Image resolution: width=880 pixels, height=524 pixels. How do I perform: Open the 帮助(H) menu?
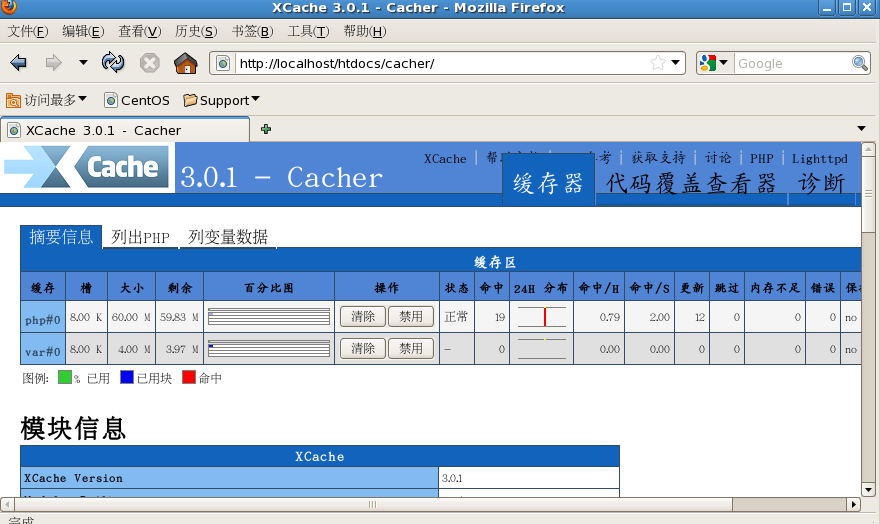pos(365,31)
